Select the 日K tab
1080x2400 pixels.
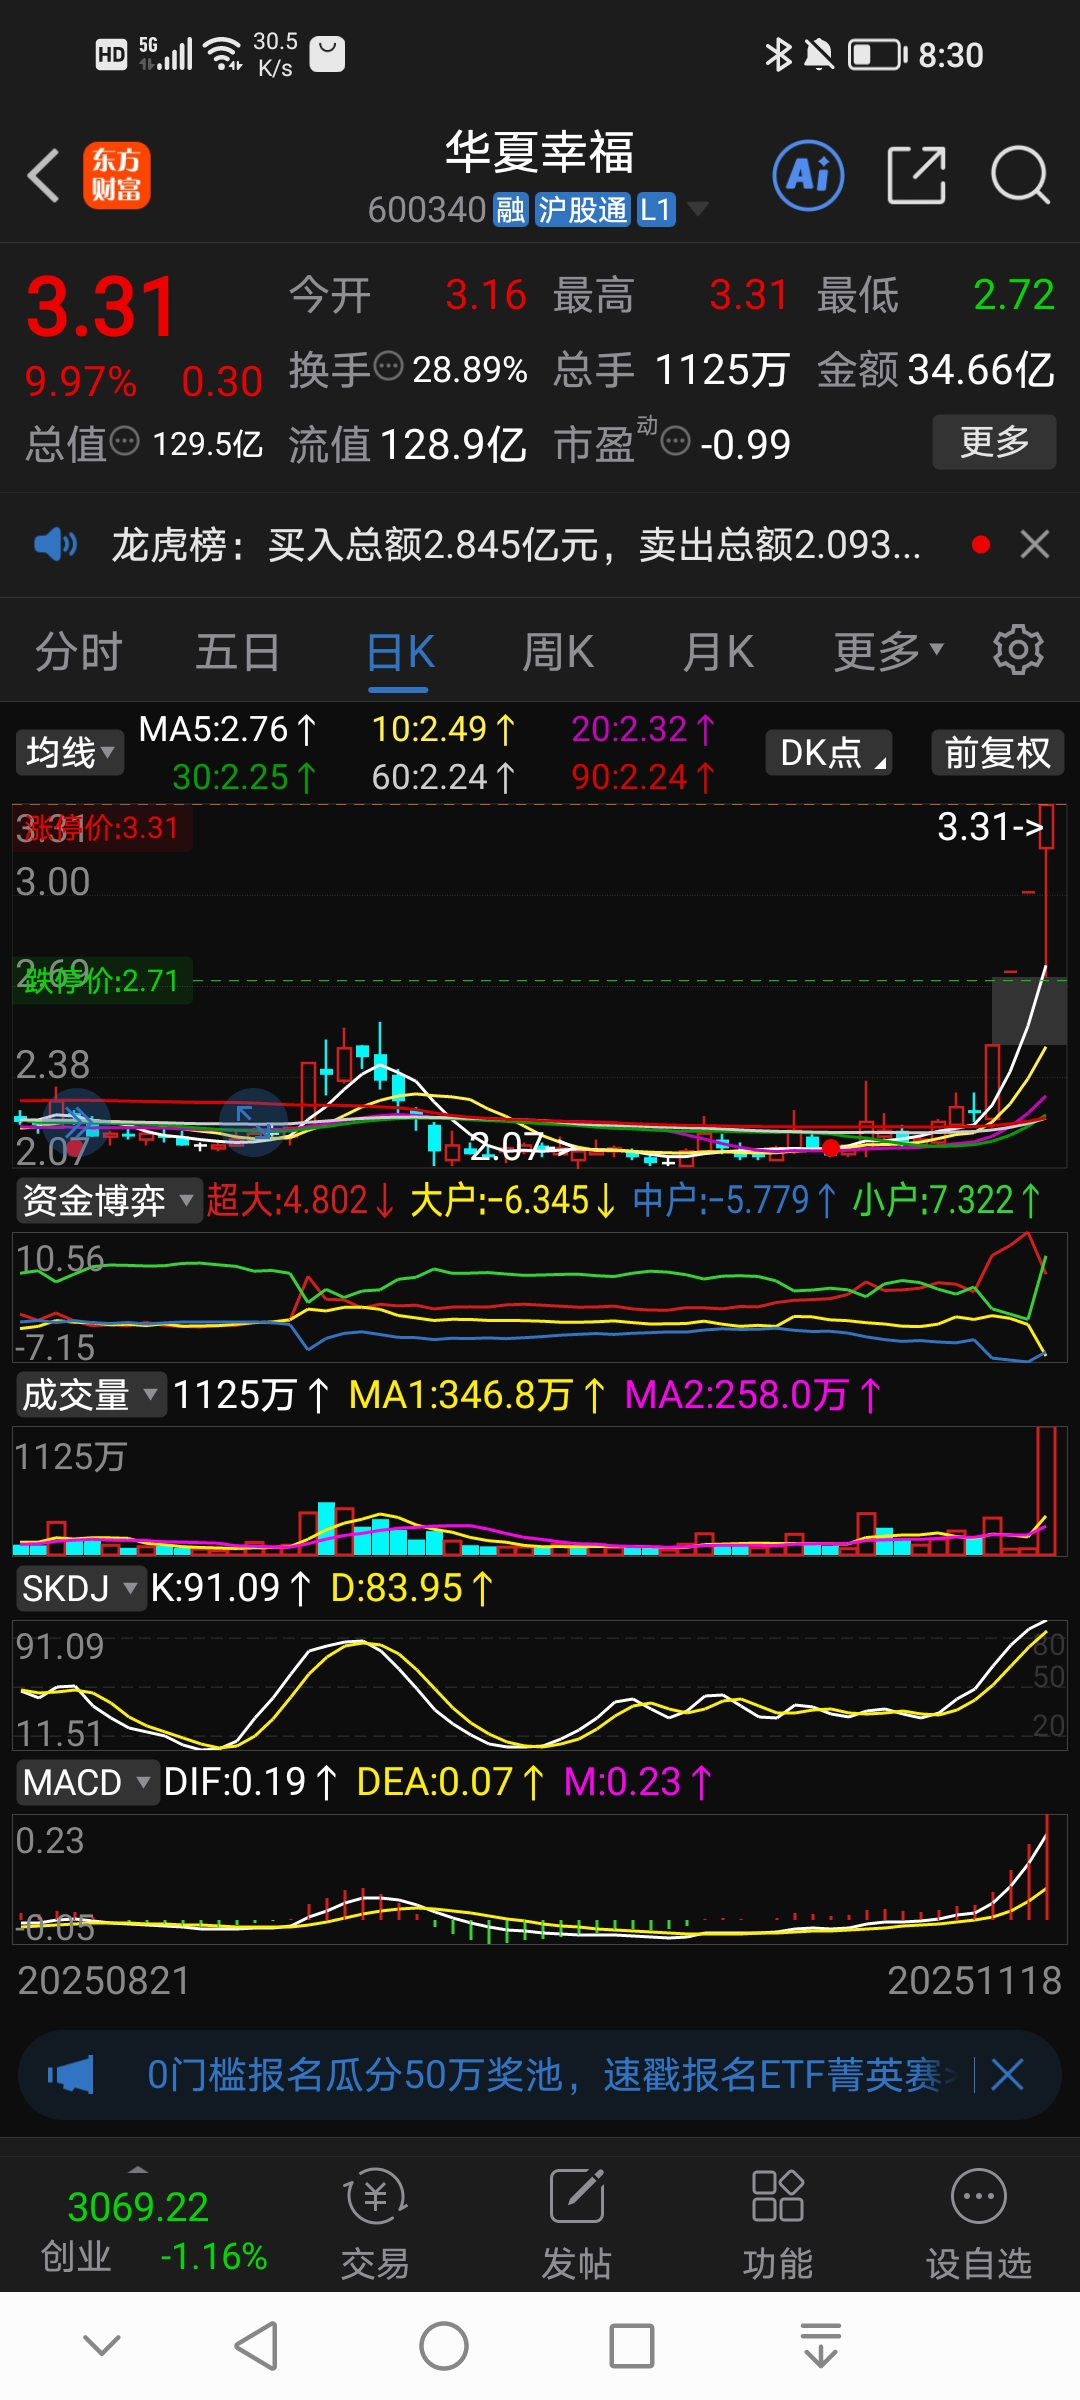(x=400, y=652)
